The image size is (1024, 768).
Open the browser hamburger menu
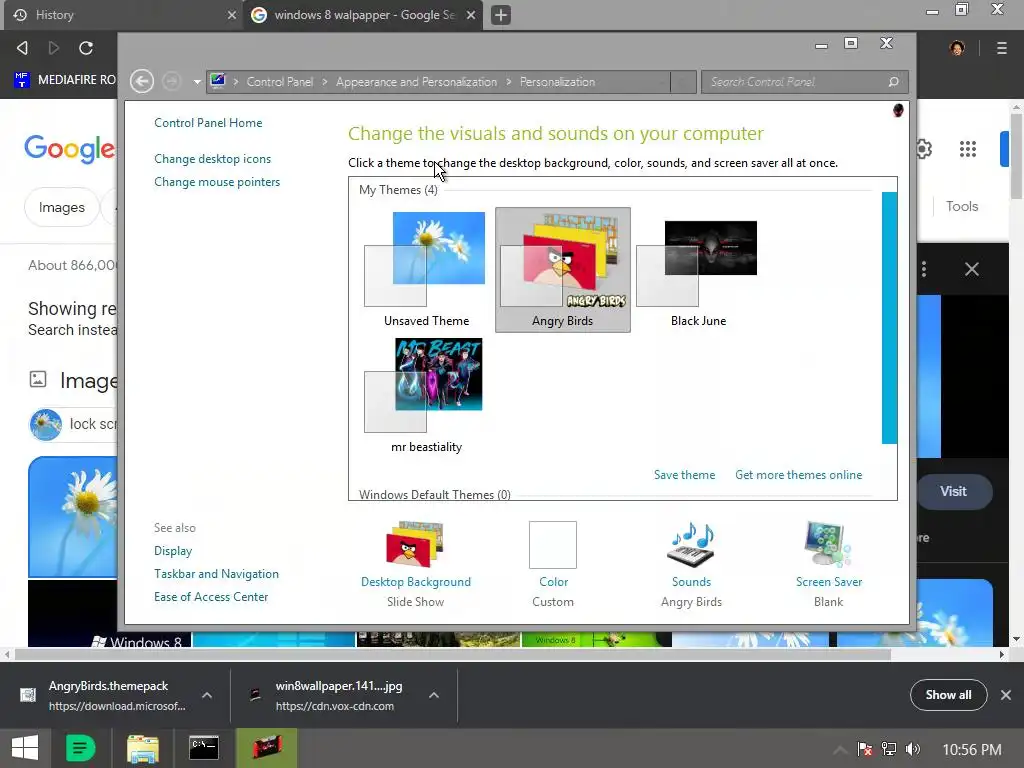(x=1001, y=48)
